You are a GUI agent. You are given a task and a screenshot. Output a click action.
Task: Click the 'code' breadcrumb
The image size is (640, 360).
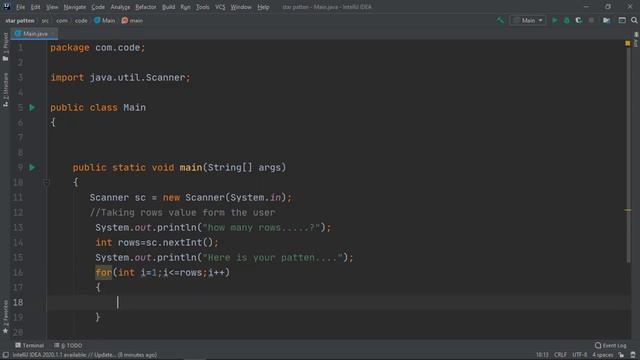(81, 20)
